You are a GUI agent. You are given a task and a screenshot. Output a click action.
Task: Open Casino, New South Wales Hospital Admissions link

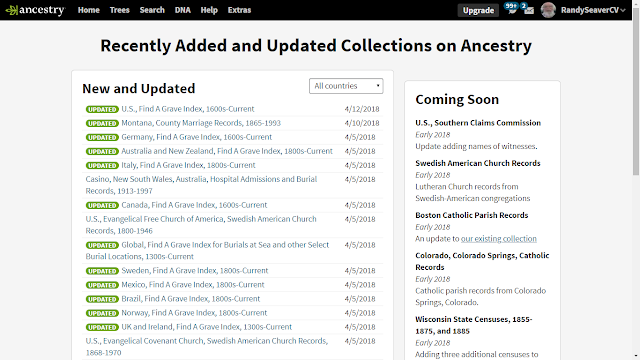pyautogui.click(x=201, y=185)
